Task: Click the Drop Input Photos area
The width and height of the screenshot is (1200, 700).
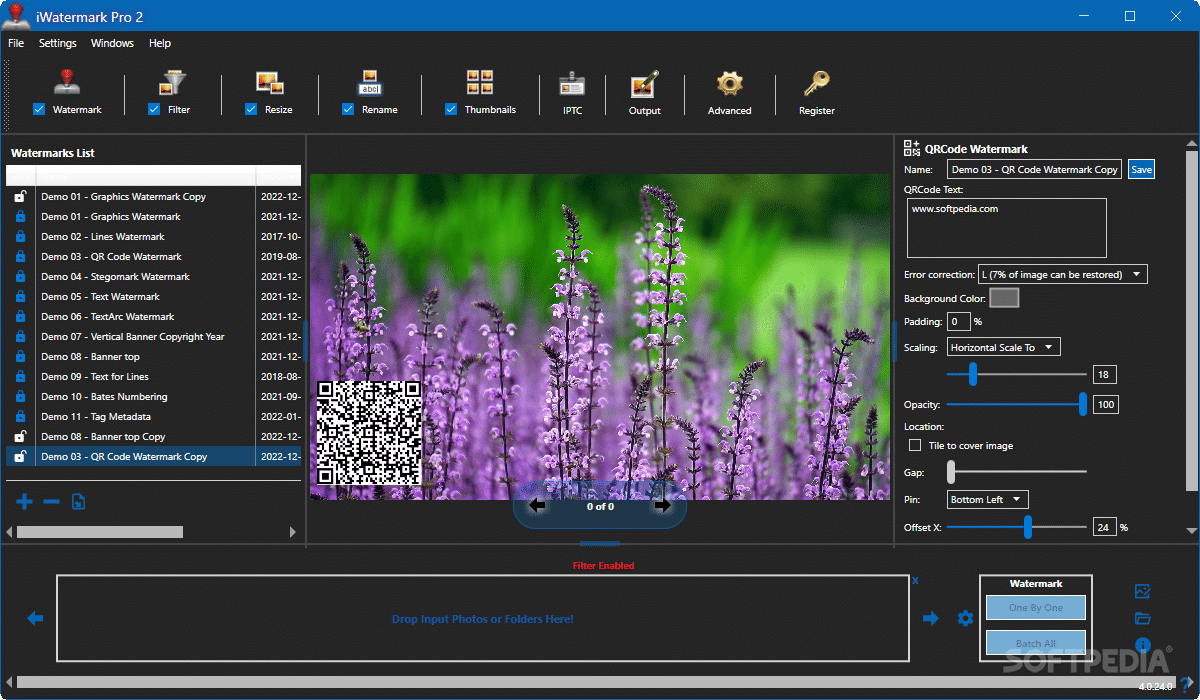Action: (483, 619)
